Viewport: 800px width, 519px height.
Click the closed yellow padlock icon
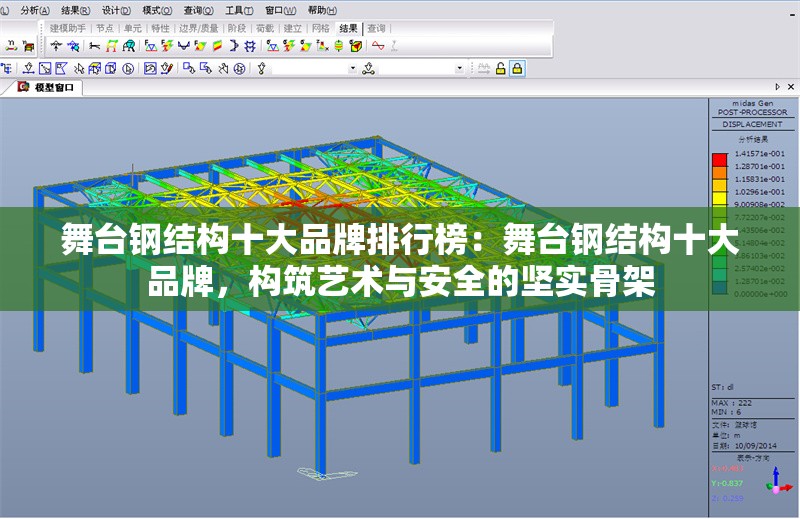click(517, 69)
